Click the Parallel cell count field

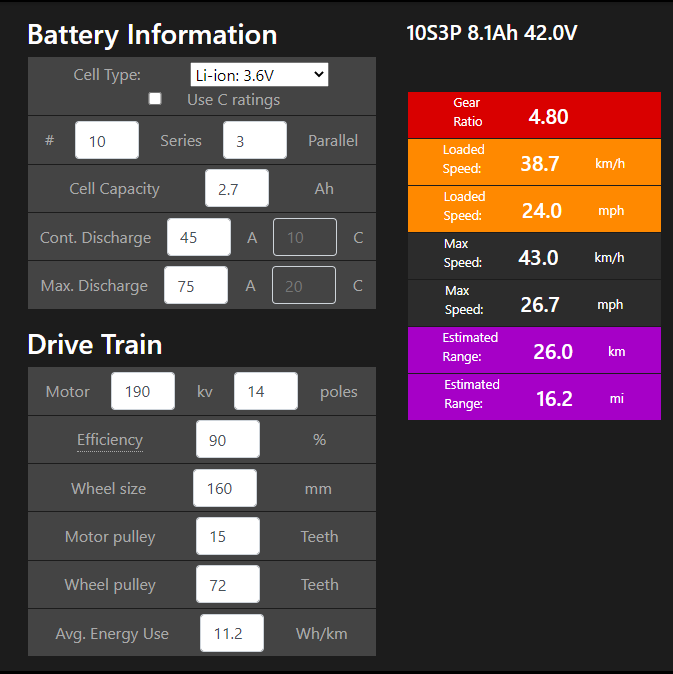(x=255, y=141)
